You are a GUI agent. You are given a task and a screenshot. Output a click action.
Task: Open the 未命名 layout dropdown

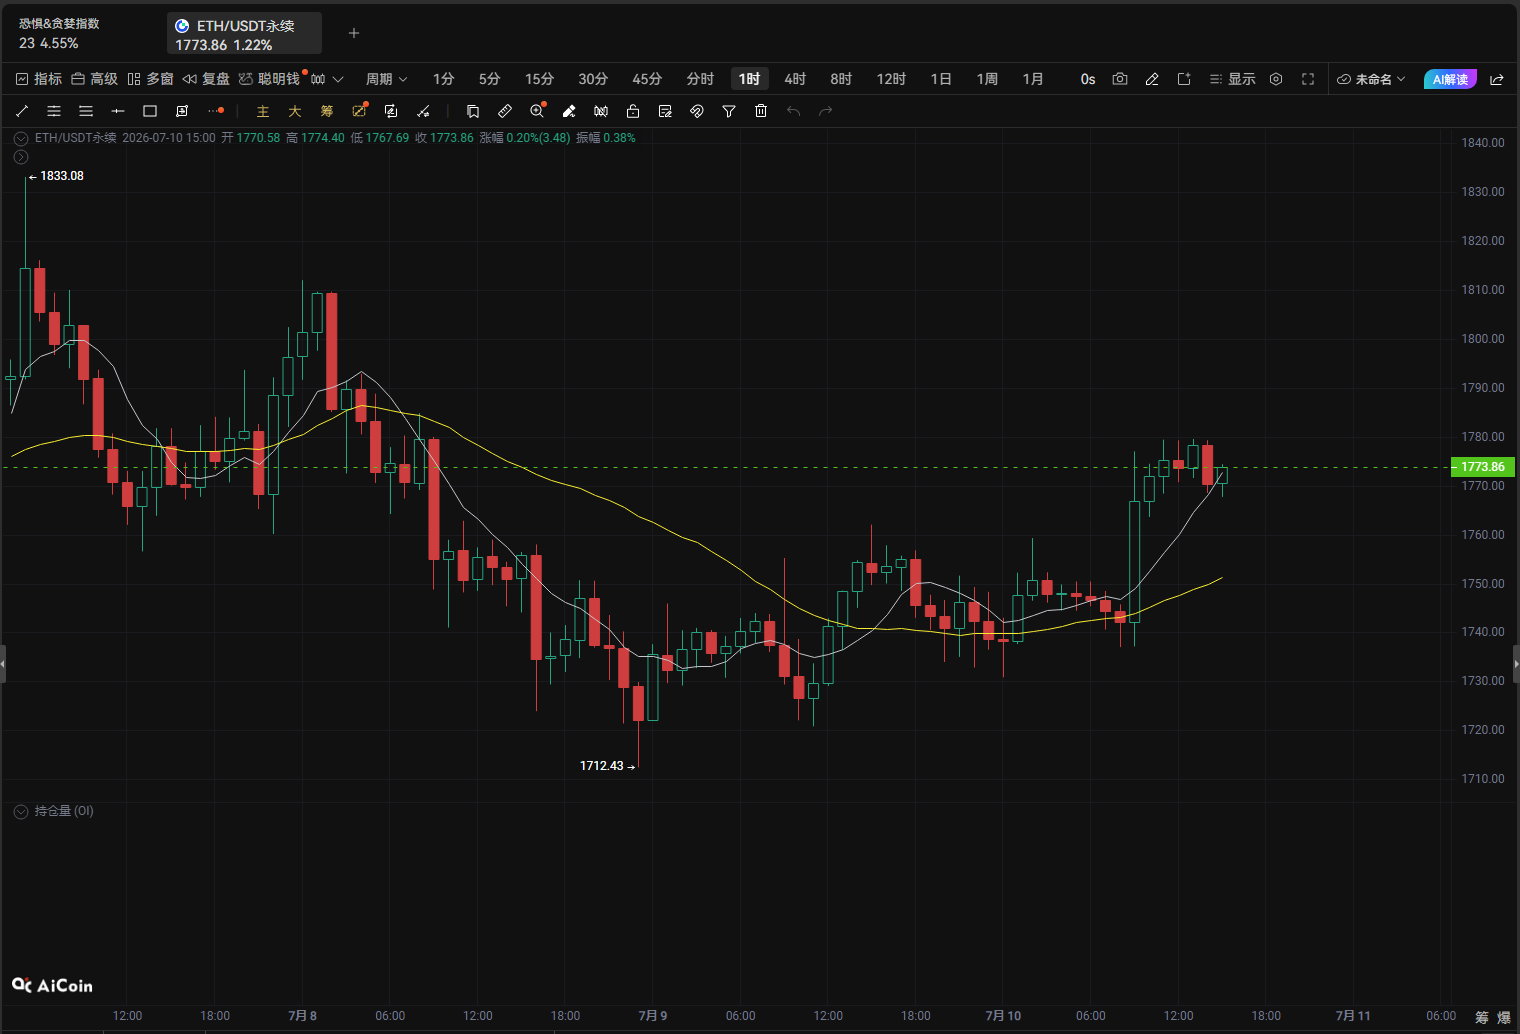point(1371,79)
